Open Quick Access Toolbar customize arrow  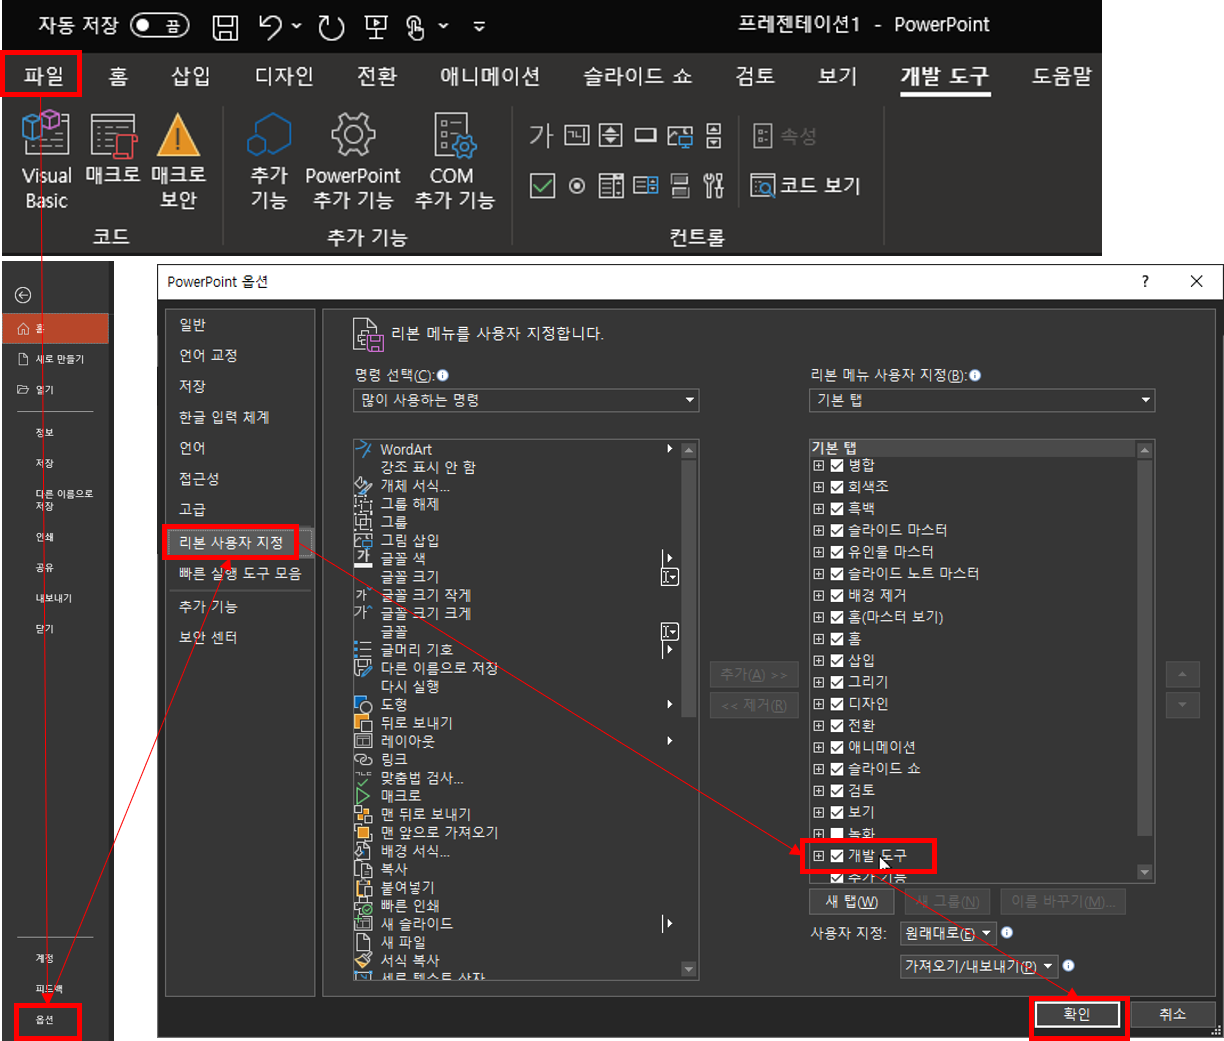click(x=479, y=27)
